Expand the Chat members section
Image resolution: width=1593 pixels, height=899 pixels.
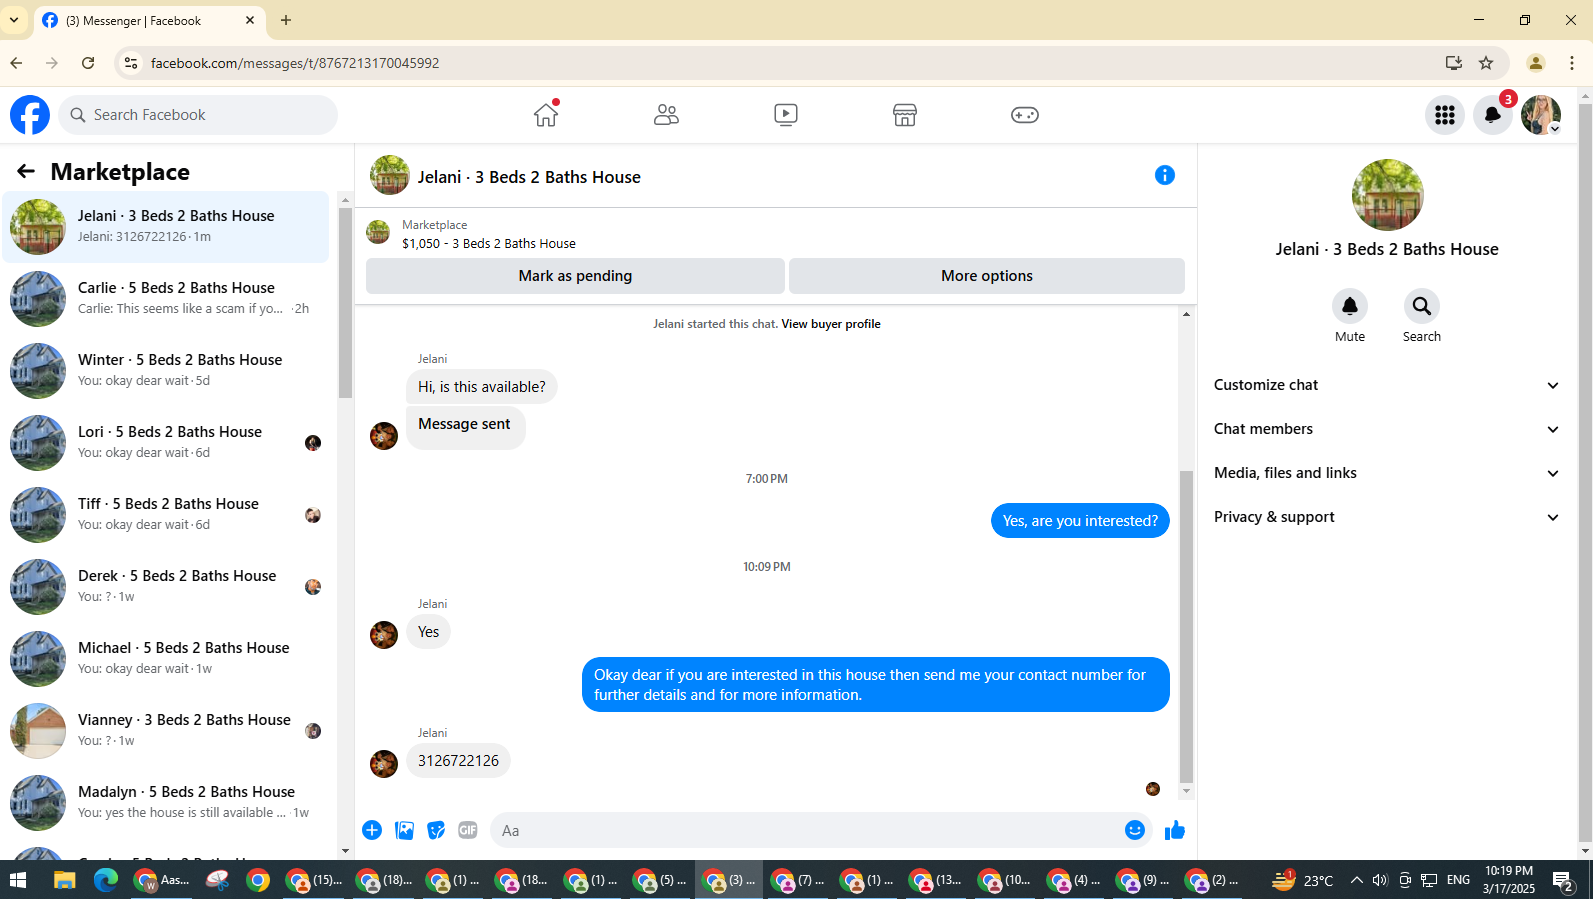[1387, 429]
